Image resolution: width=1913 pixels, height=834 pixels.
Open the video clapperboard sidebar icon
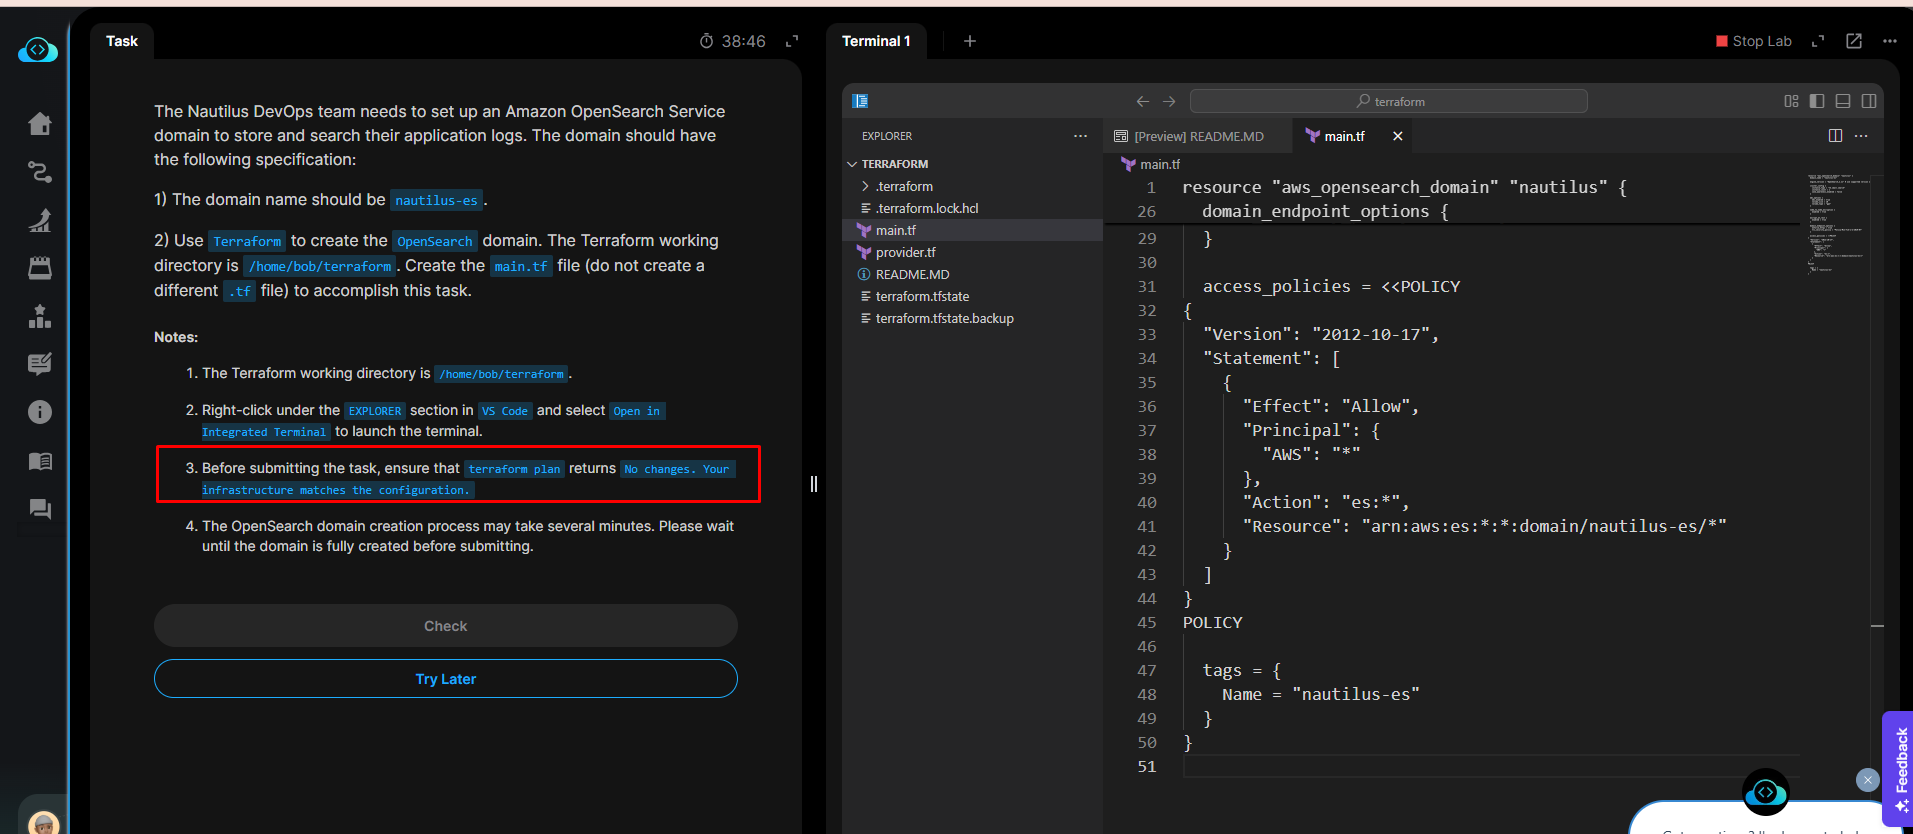pos(40,268)
